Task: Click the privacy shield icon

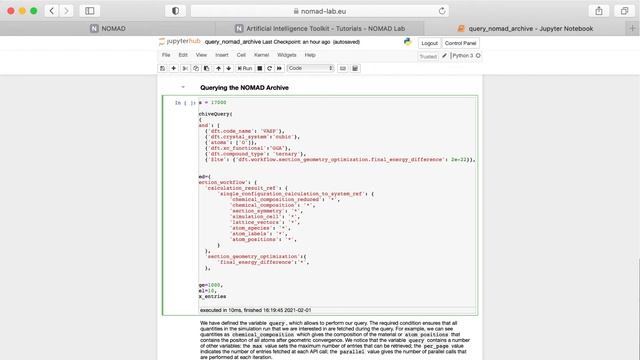Action: 176,11
